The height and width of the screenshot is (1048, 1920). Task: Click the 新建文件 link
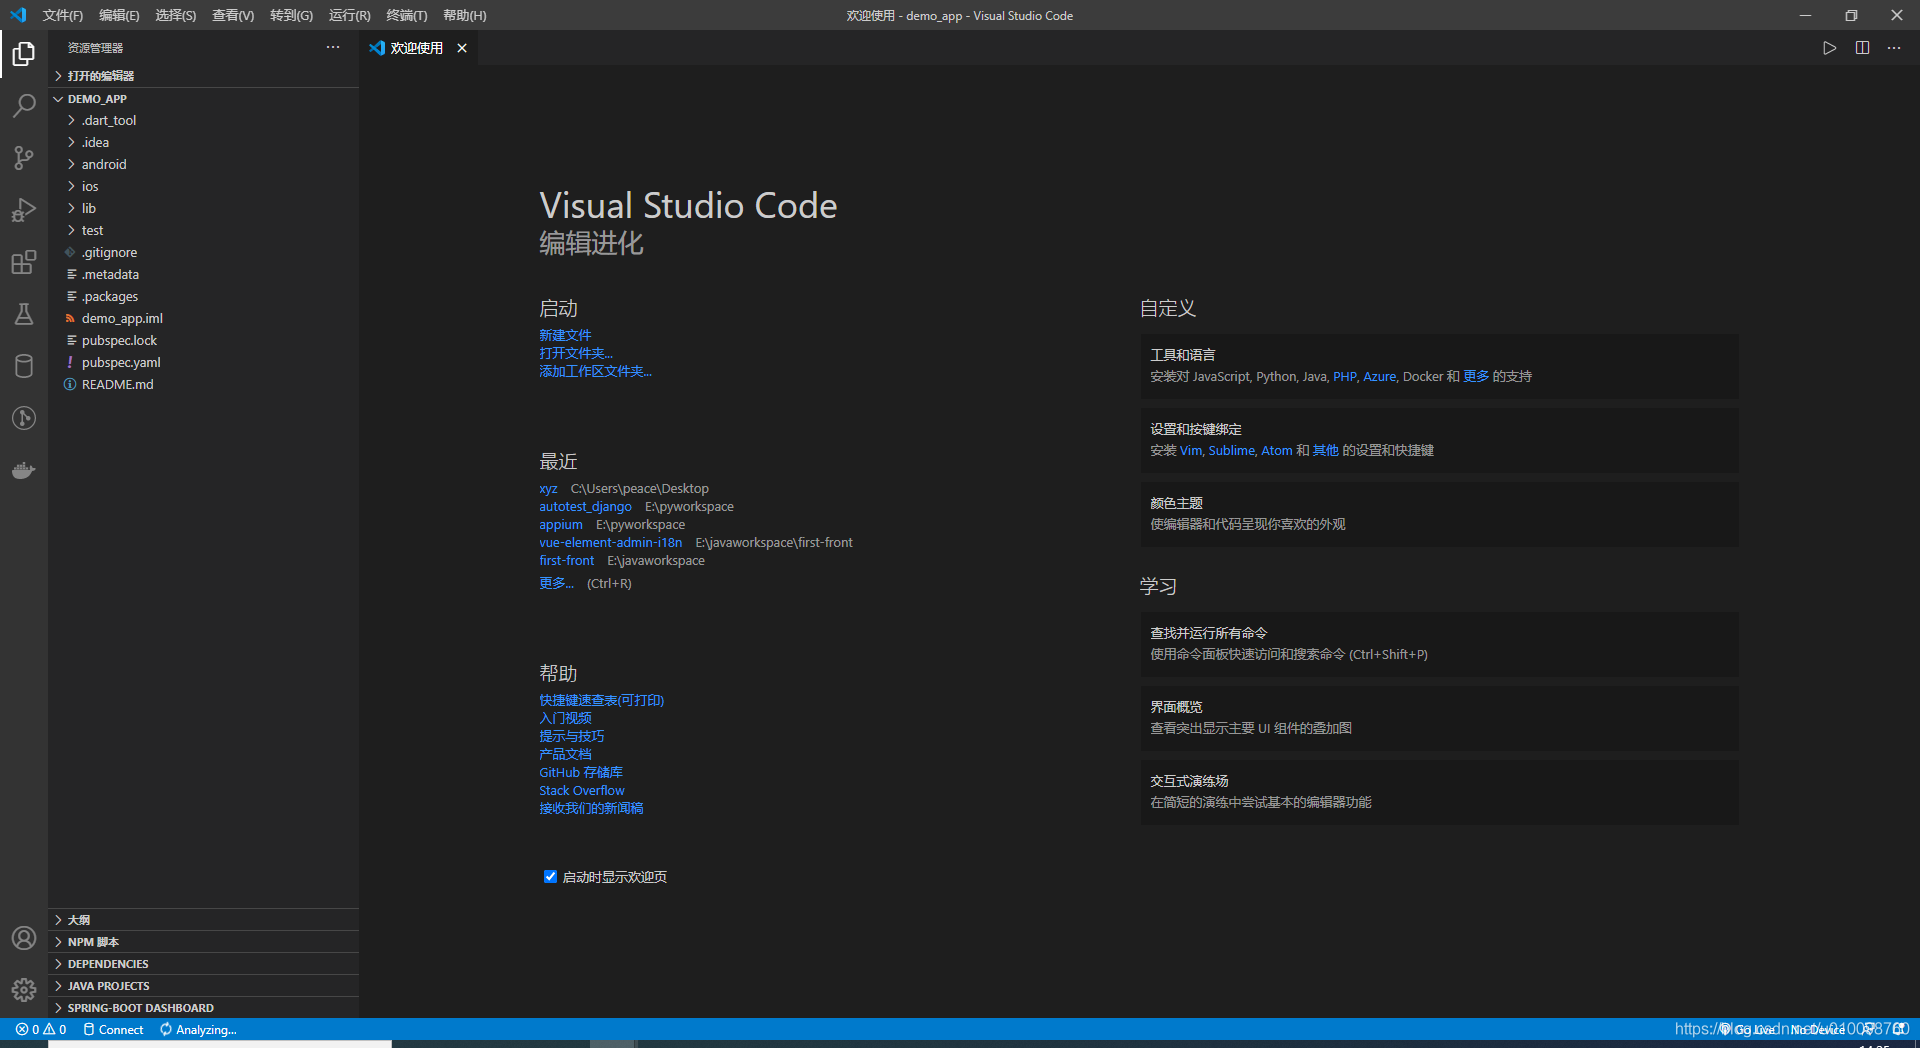pyautogui.click(x=565, y=335)
